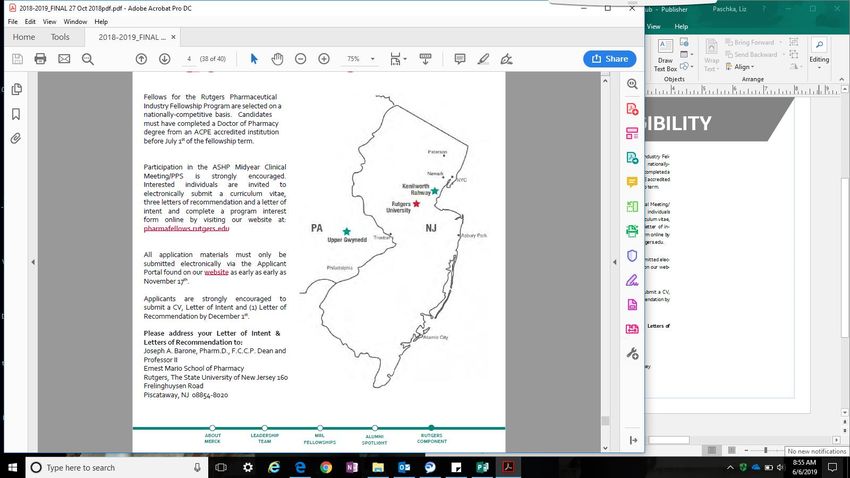Switch to the Tools tab
This screenshot has height=478, width=850.
(60, 37)
